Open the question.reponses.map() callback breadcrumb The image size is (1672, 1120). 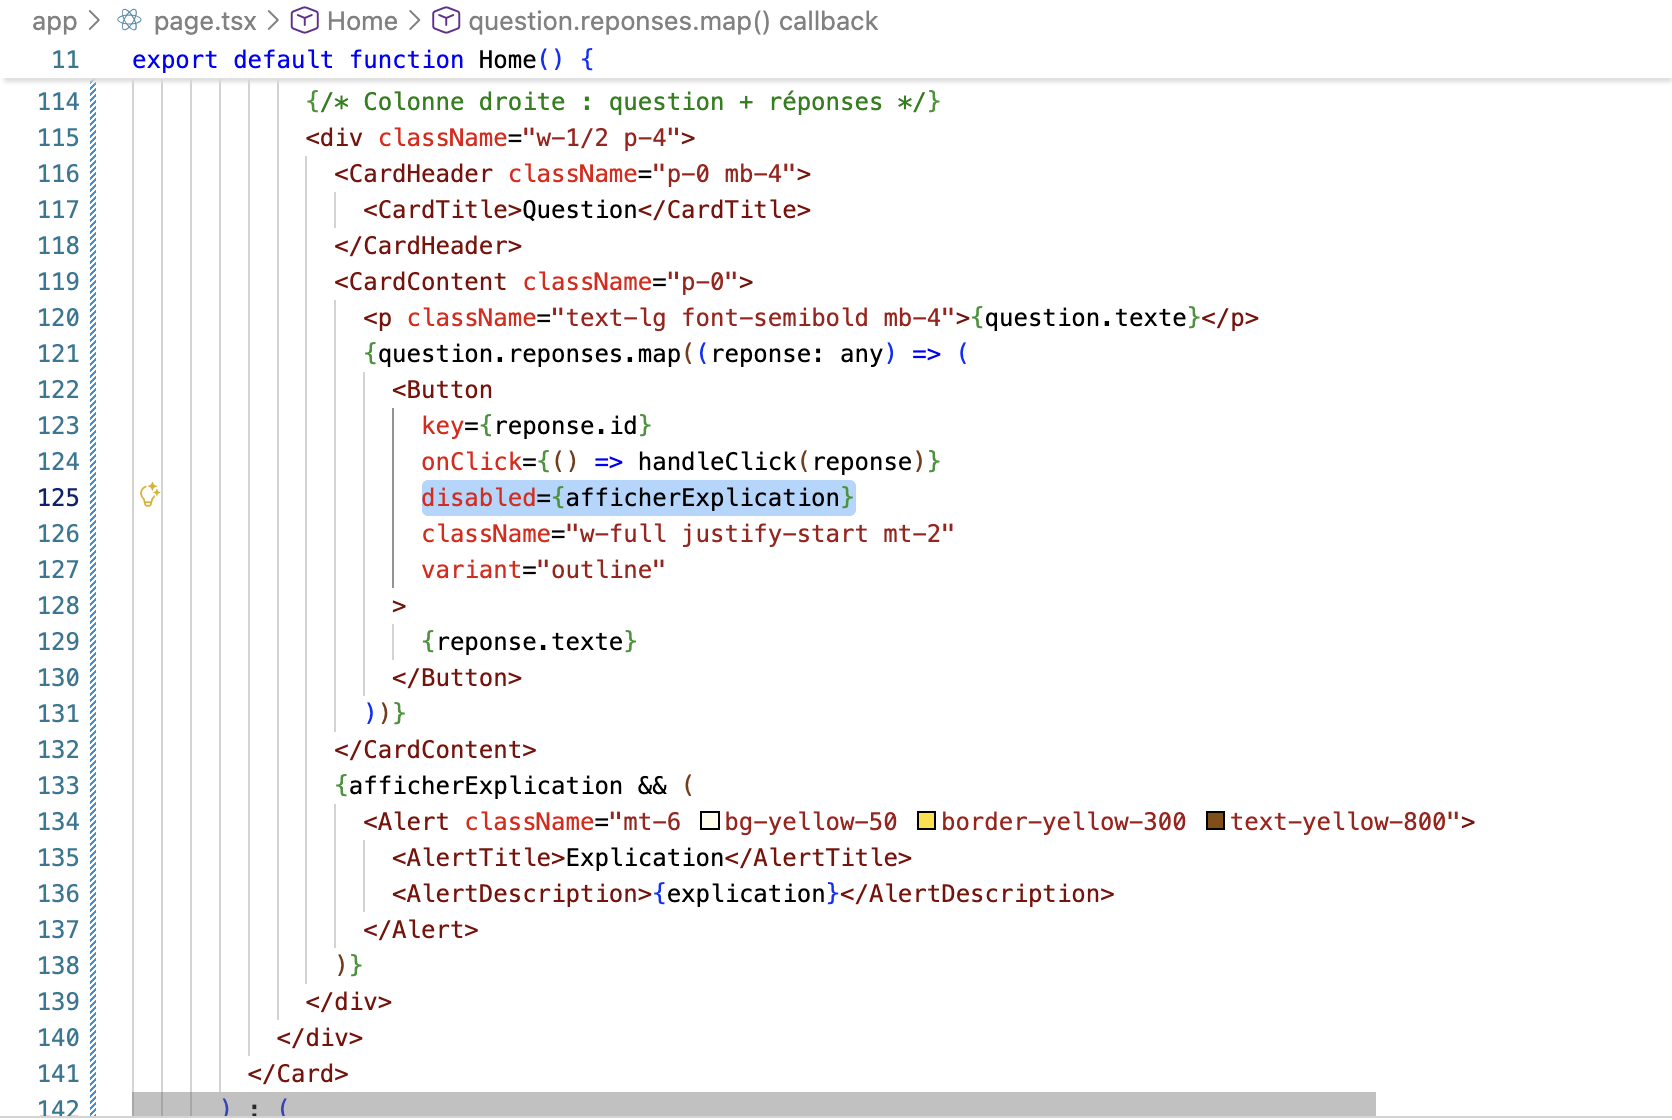(x=672, y=21)
